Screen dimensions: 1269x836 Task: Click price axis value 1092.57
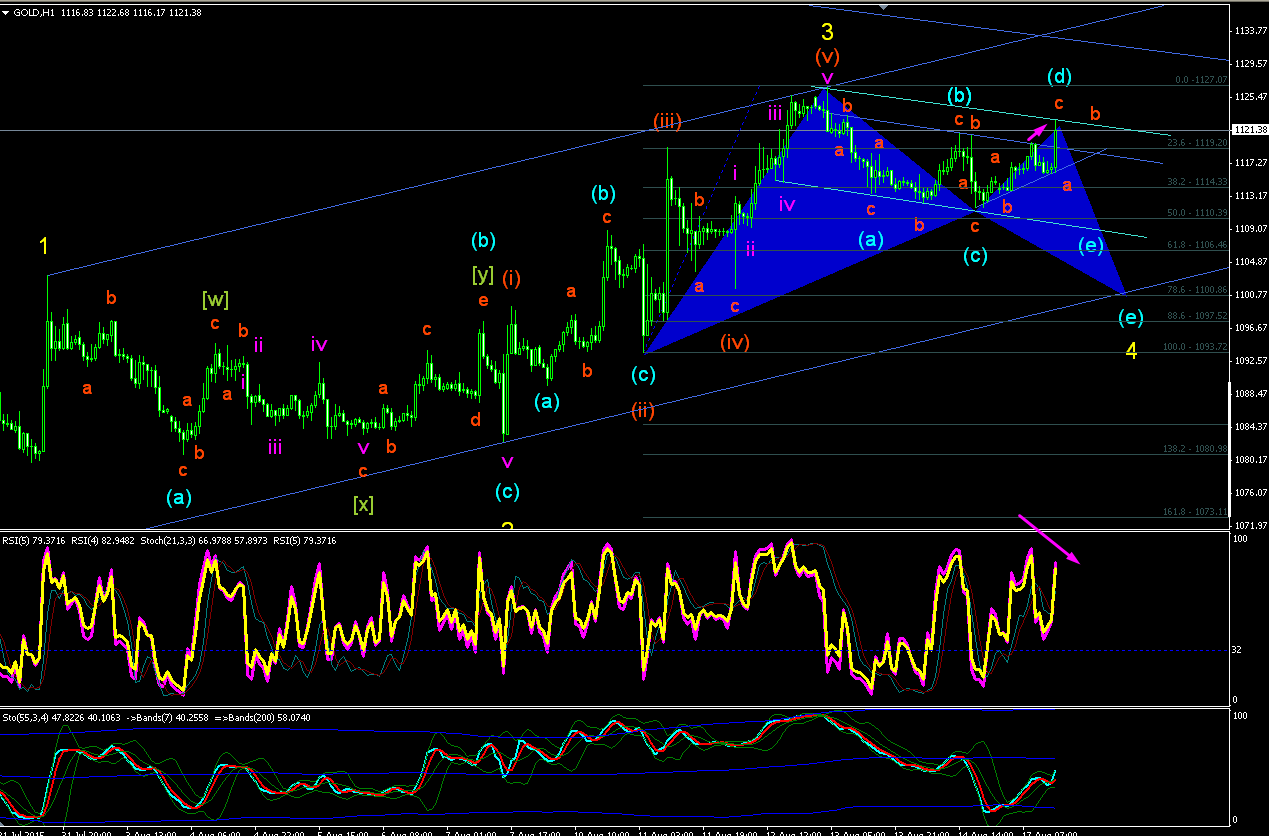pos(1250,361)
